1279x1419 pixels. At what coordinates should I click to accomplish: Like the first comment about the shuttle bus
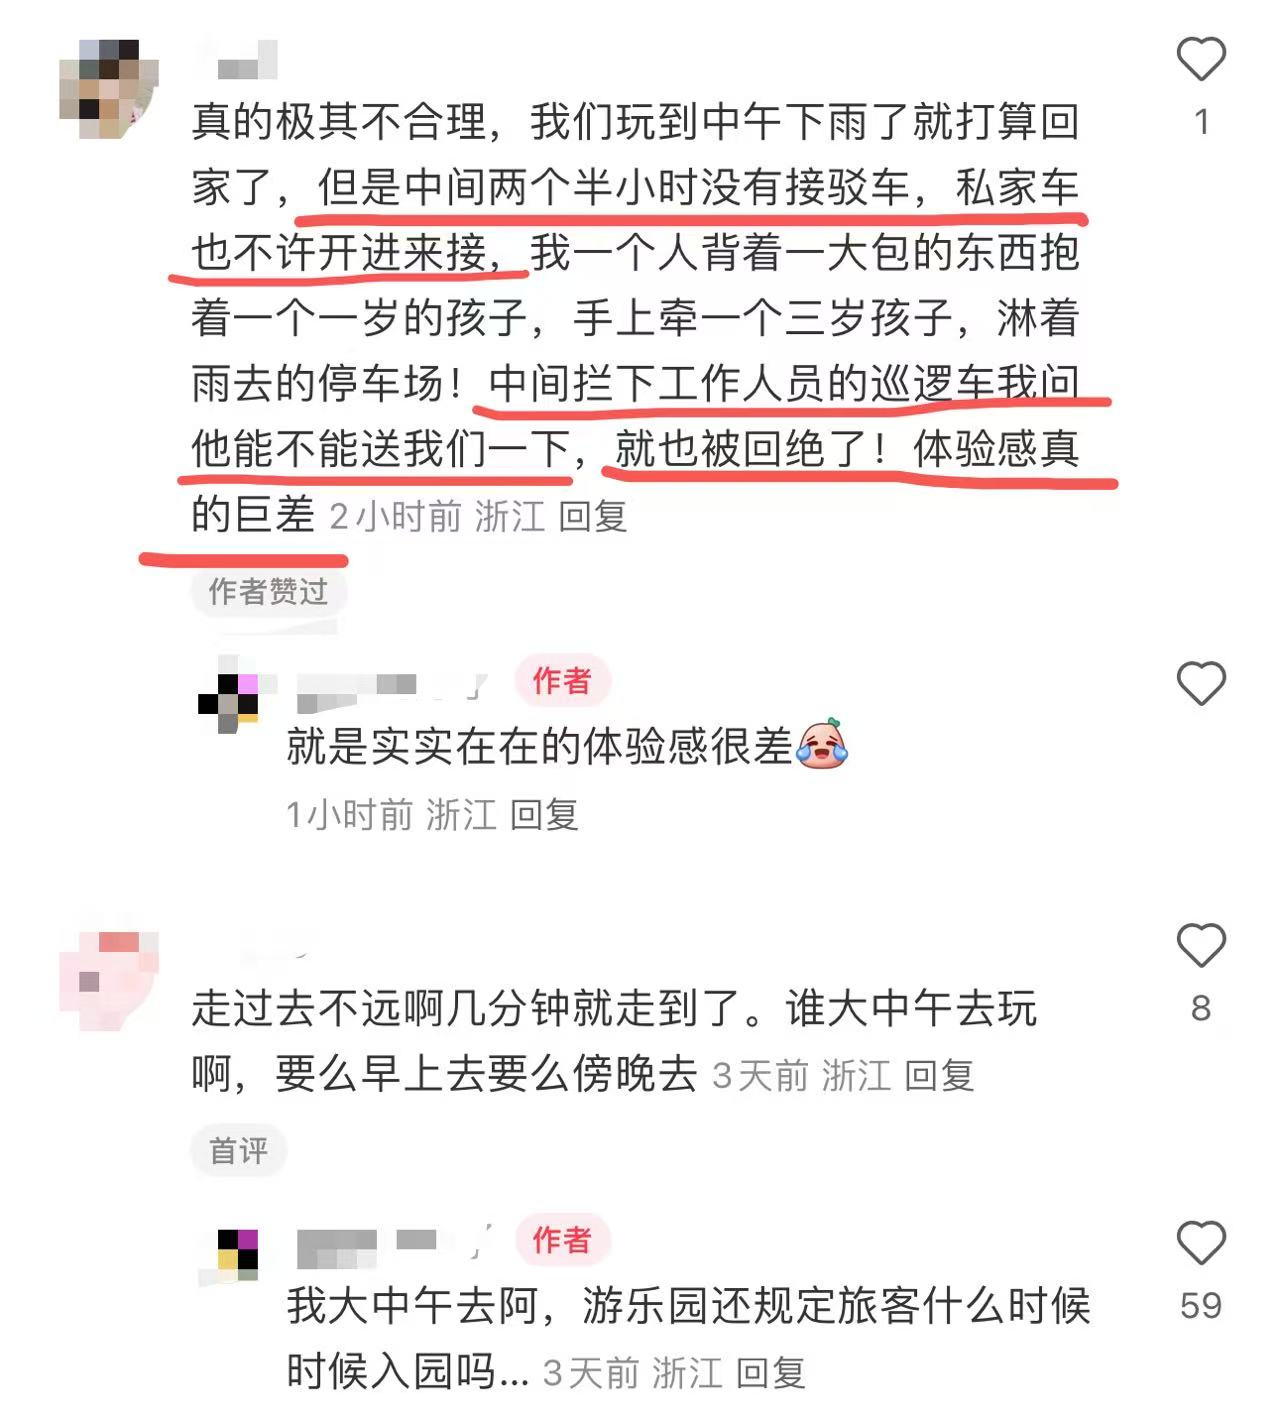[x=1201, y=59]
